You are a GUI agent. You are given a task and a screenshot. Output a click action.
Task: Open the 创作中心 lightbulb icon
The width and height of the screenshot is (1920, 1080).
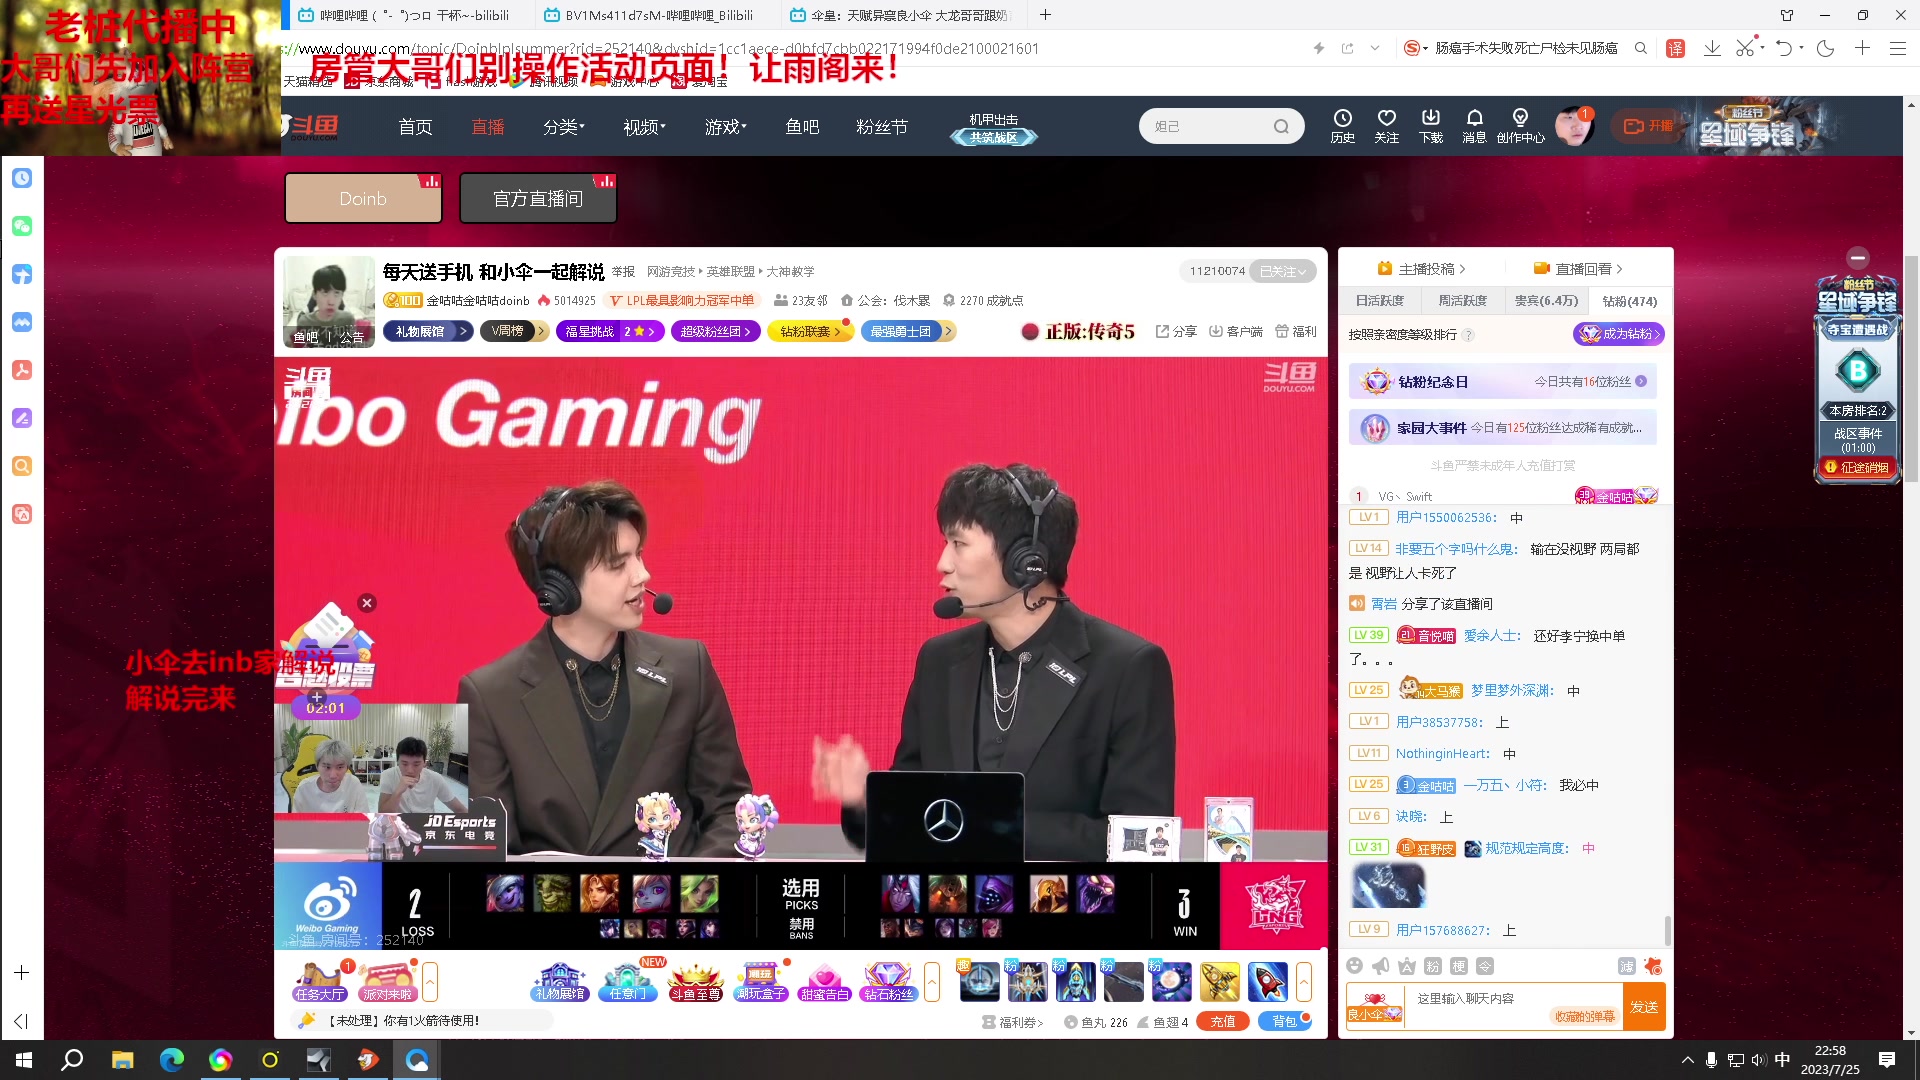point(1520,126)
